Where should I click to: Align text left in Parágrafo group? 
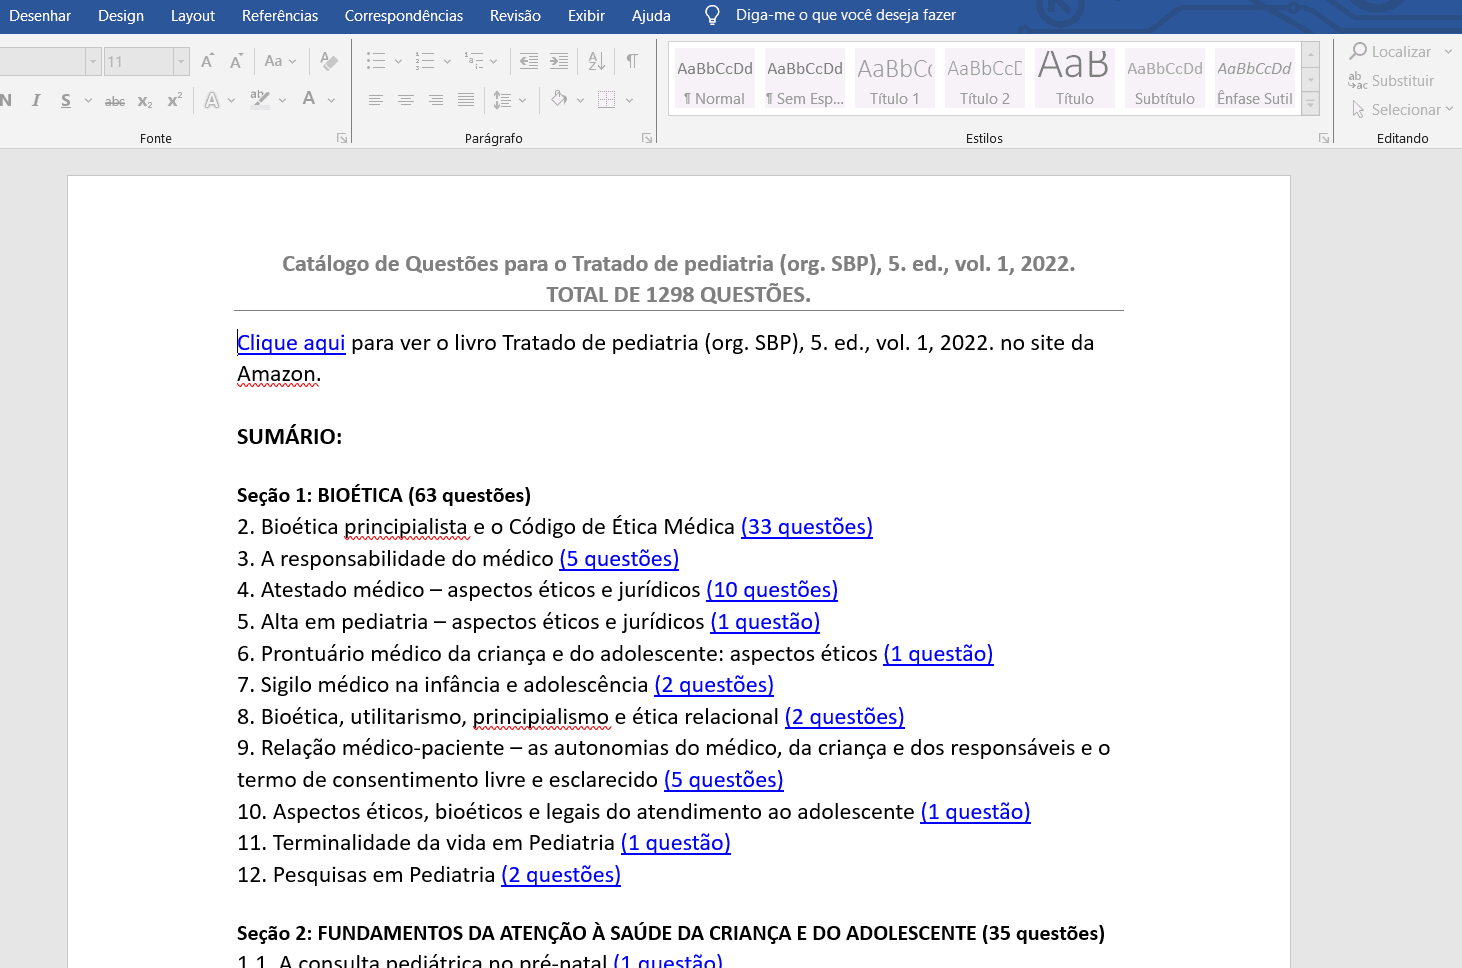pyautogui.click(x=376, y=100)
